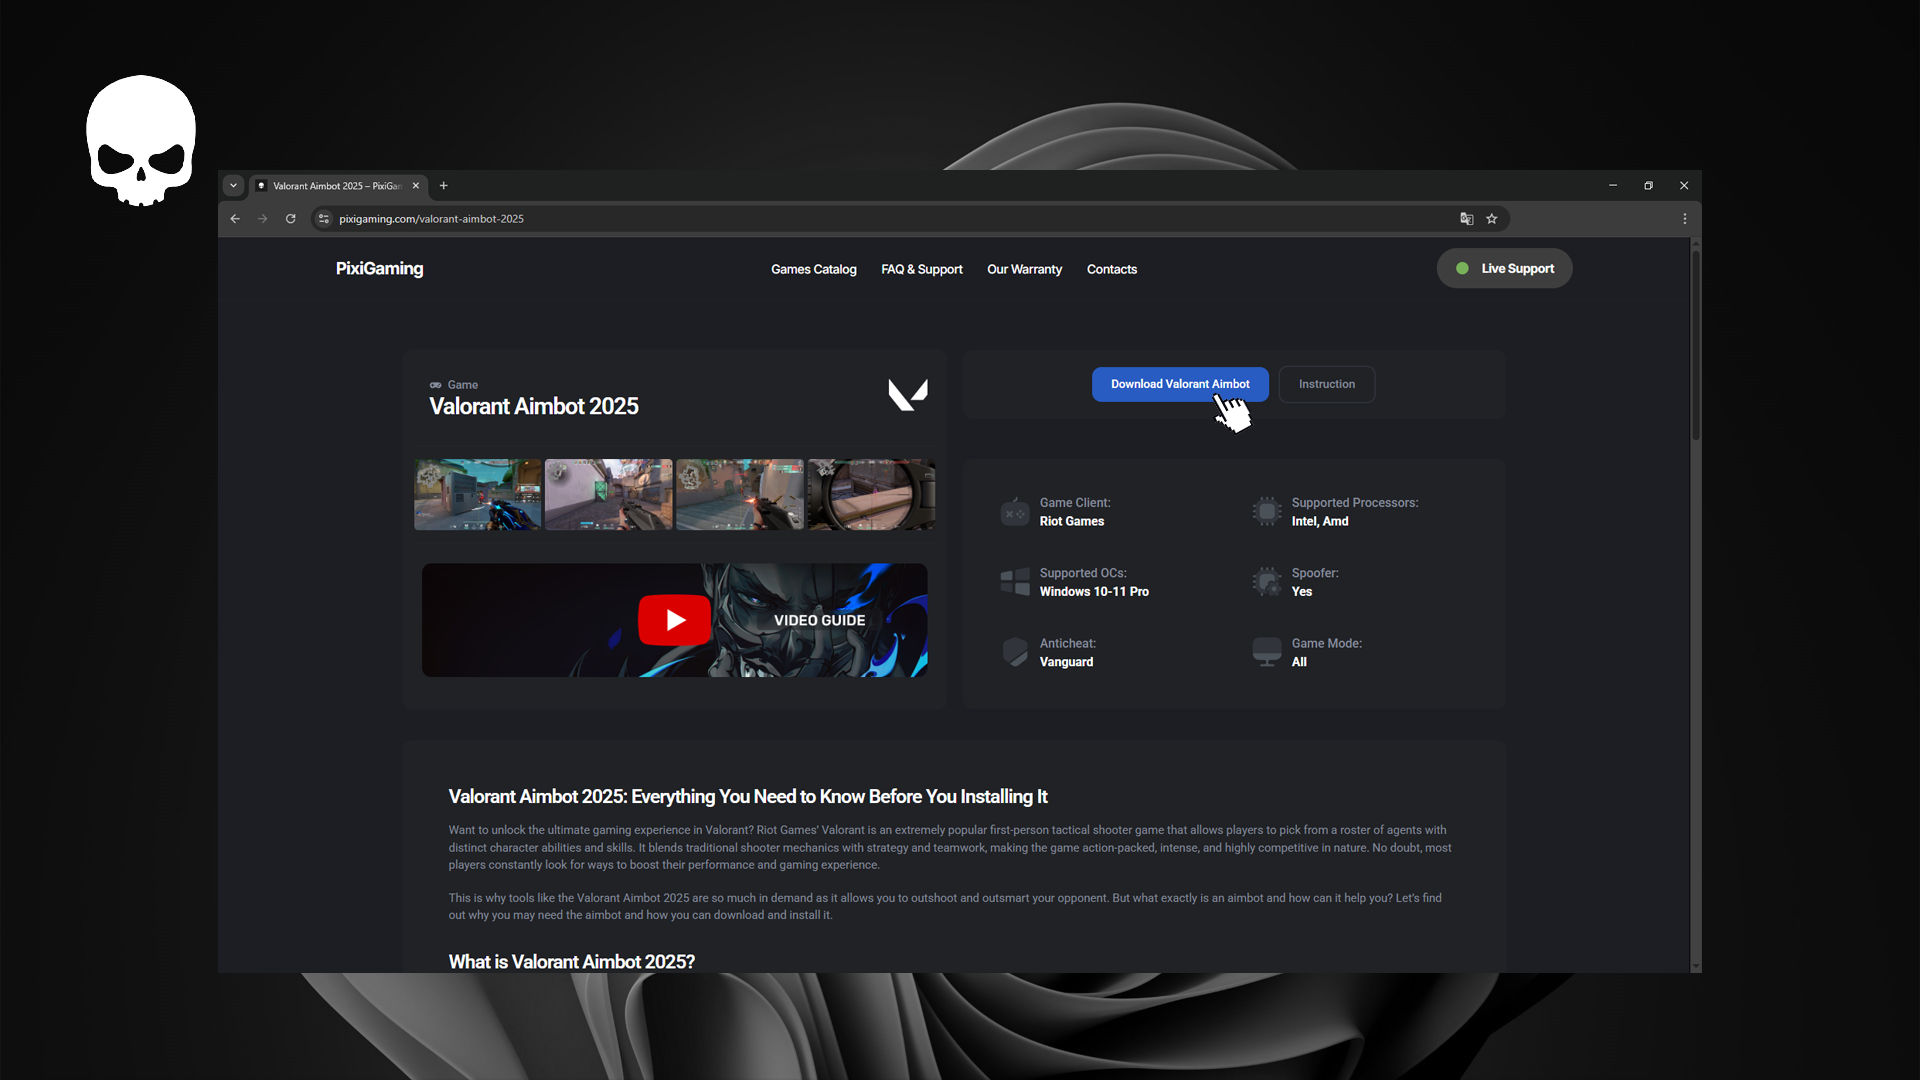Click the Game Mode monitor icon
The height and width of the screenshot is (1080, 1920).
(x=1267, y=652)
